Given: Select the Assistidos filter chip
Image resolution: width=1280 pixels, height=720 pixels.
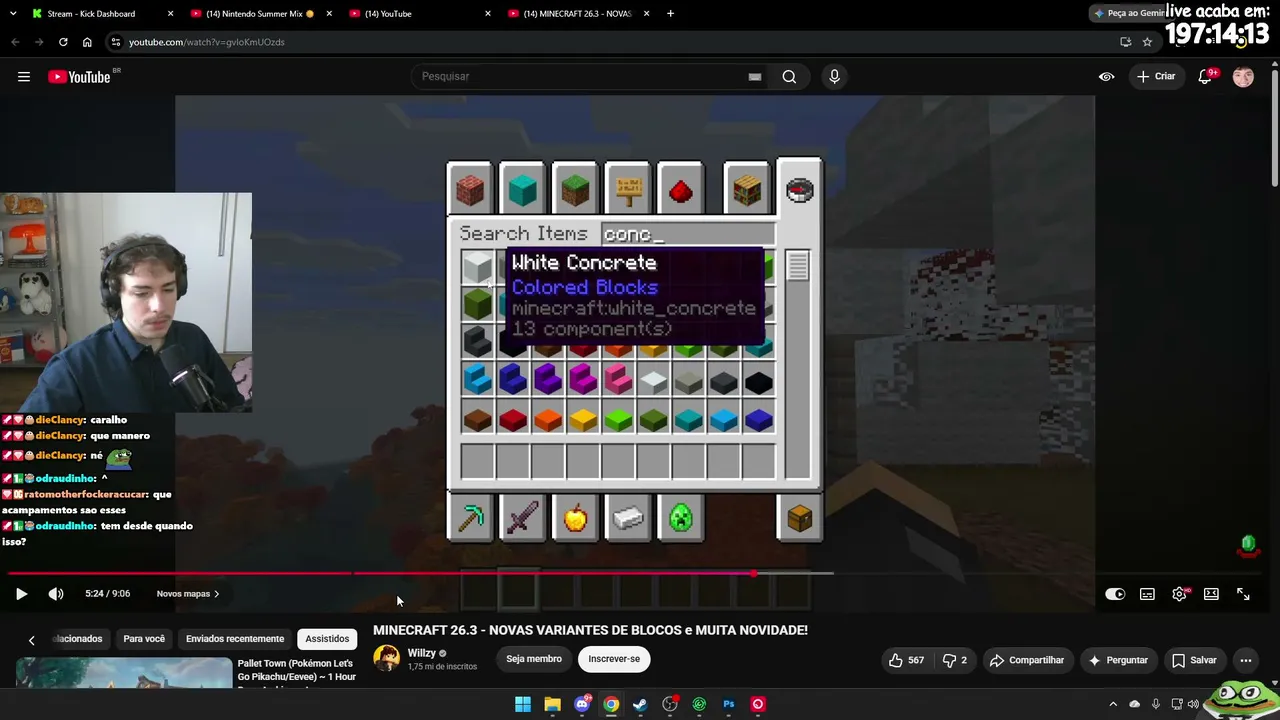Looking at the screenshot, I should (x=327, y=639).
